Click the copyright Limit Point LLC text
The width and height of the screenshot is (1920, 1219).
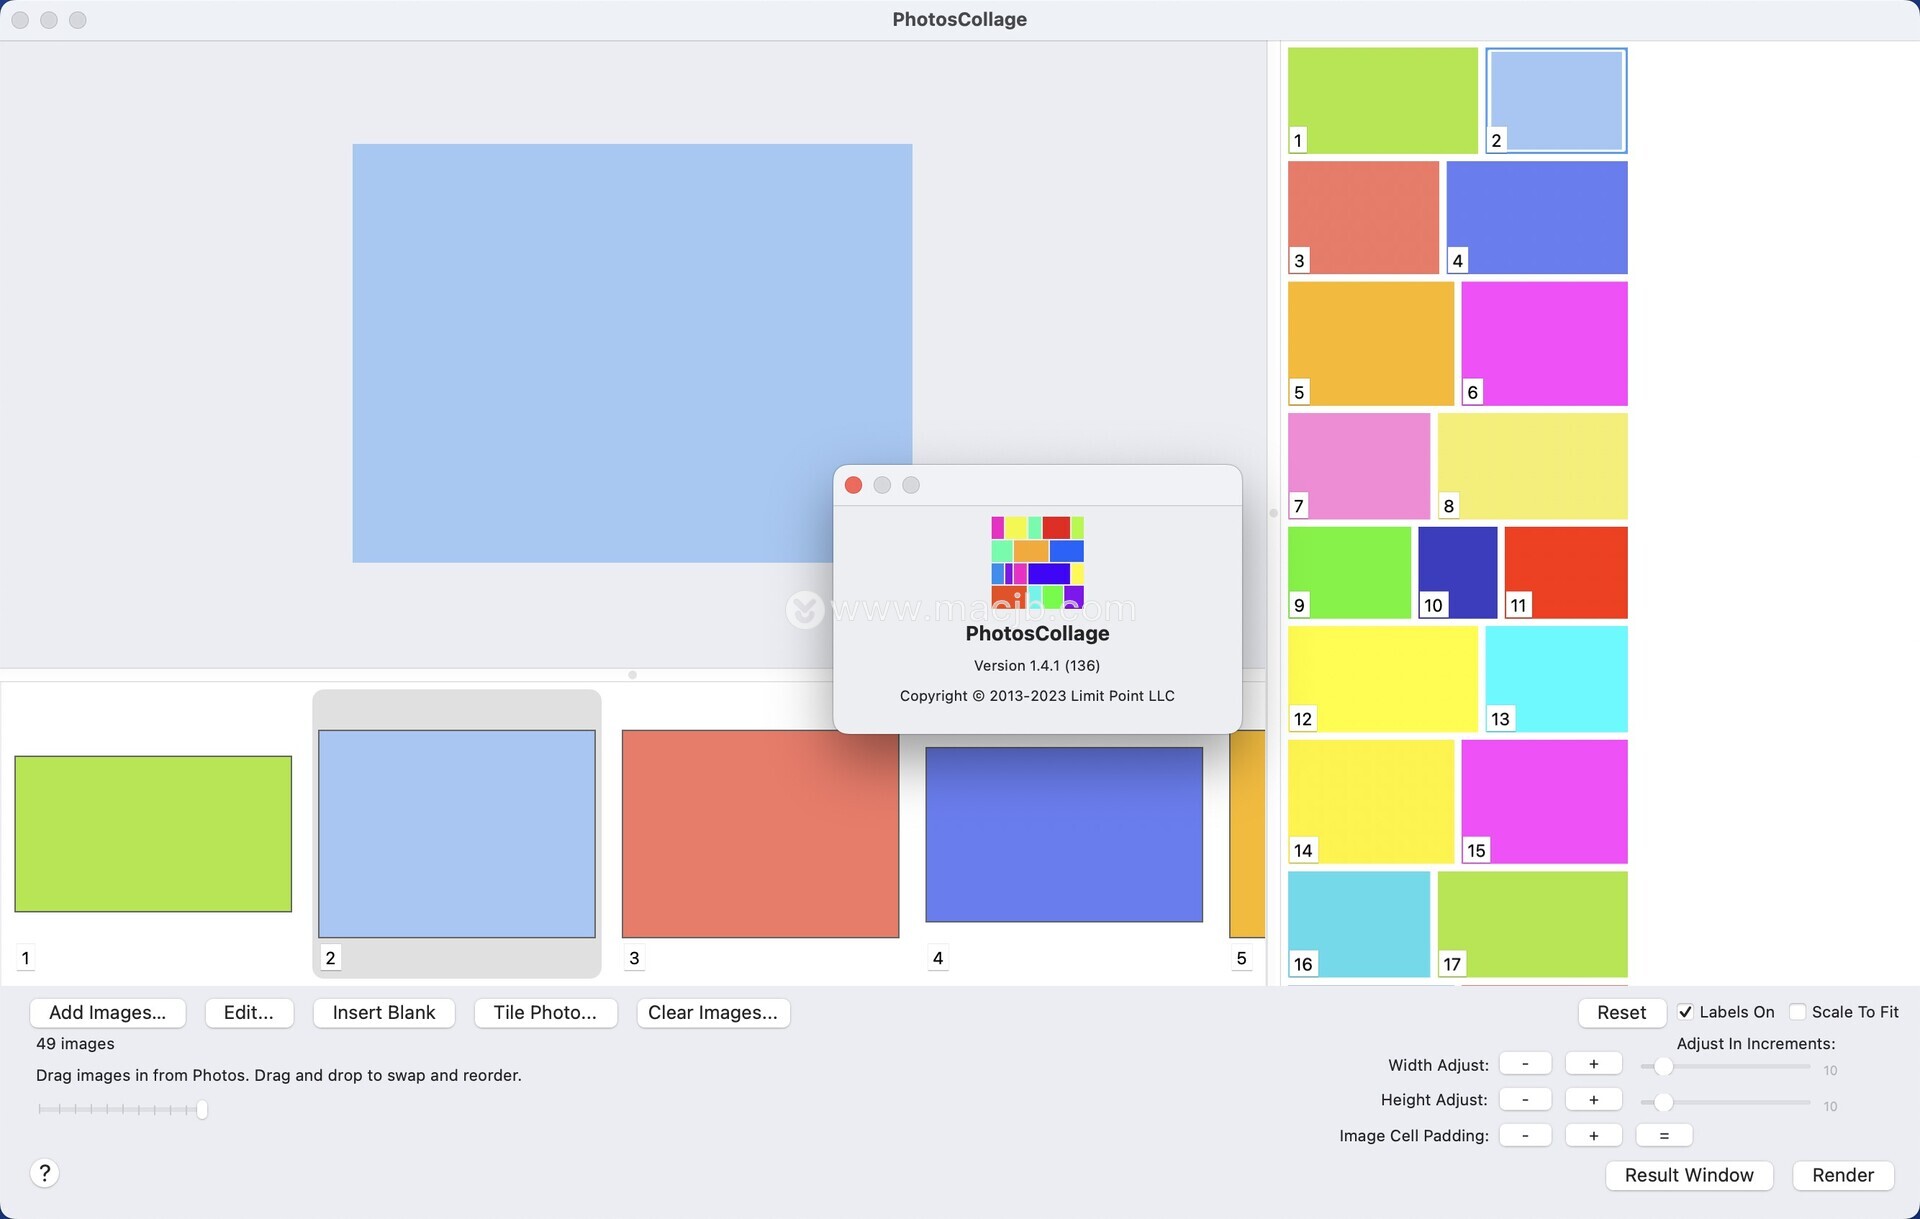[1037, 696]
